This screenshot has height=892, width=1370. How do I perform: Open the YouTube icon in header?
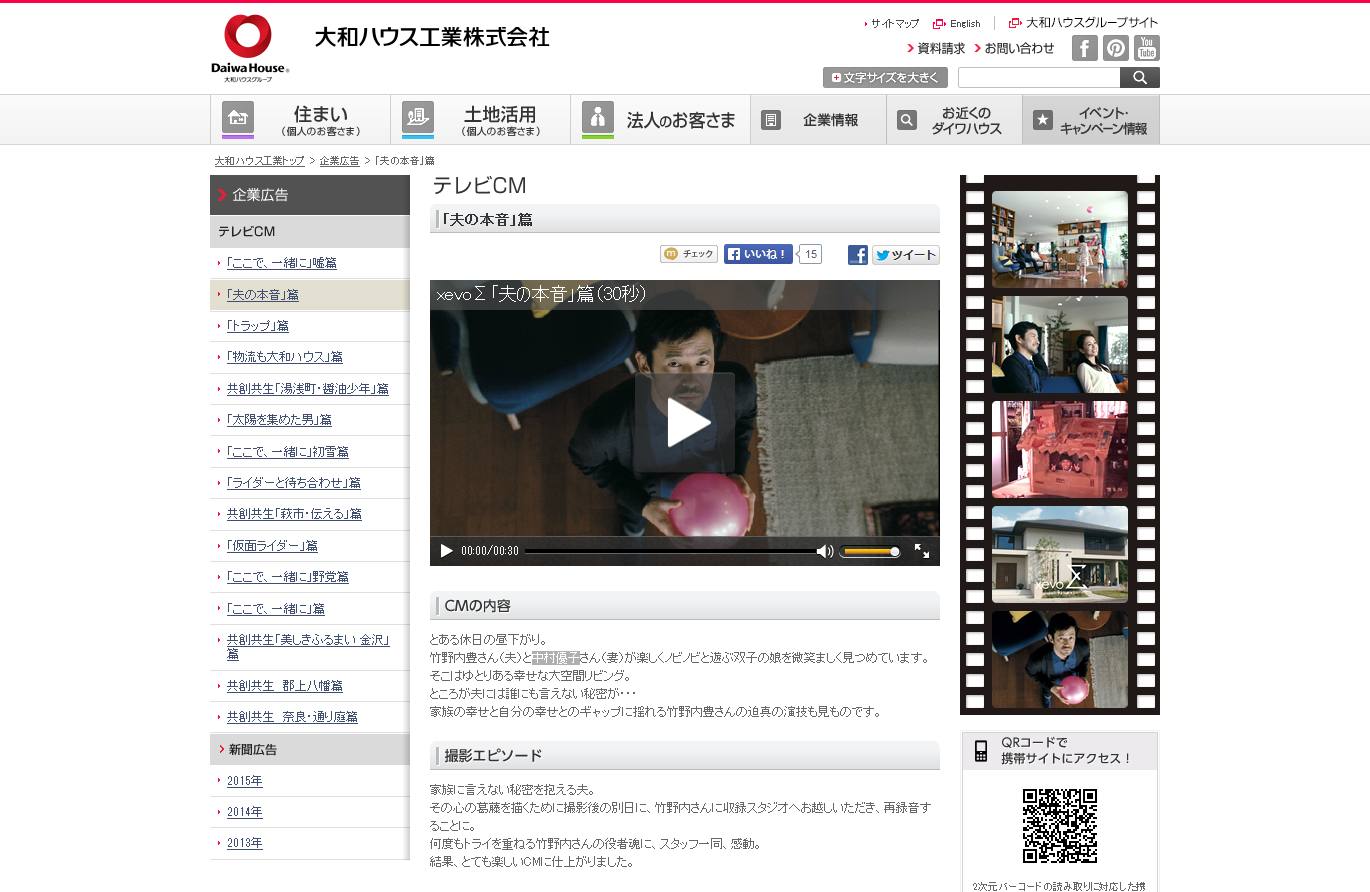pyautogui.click(x=1147, y=48)
